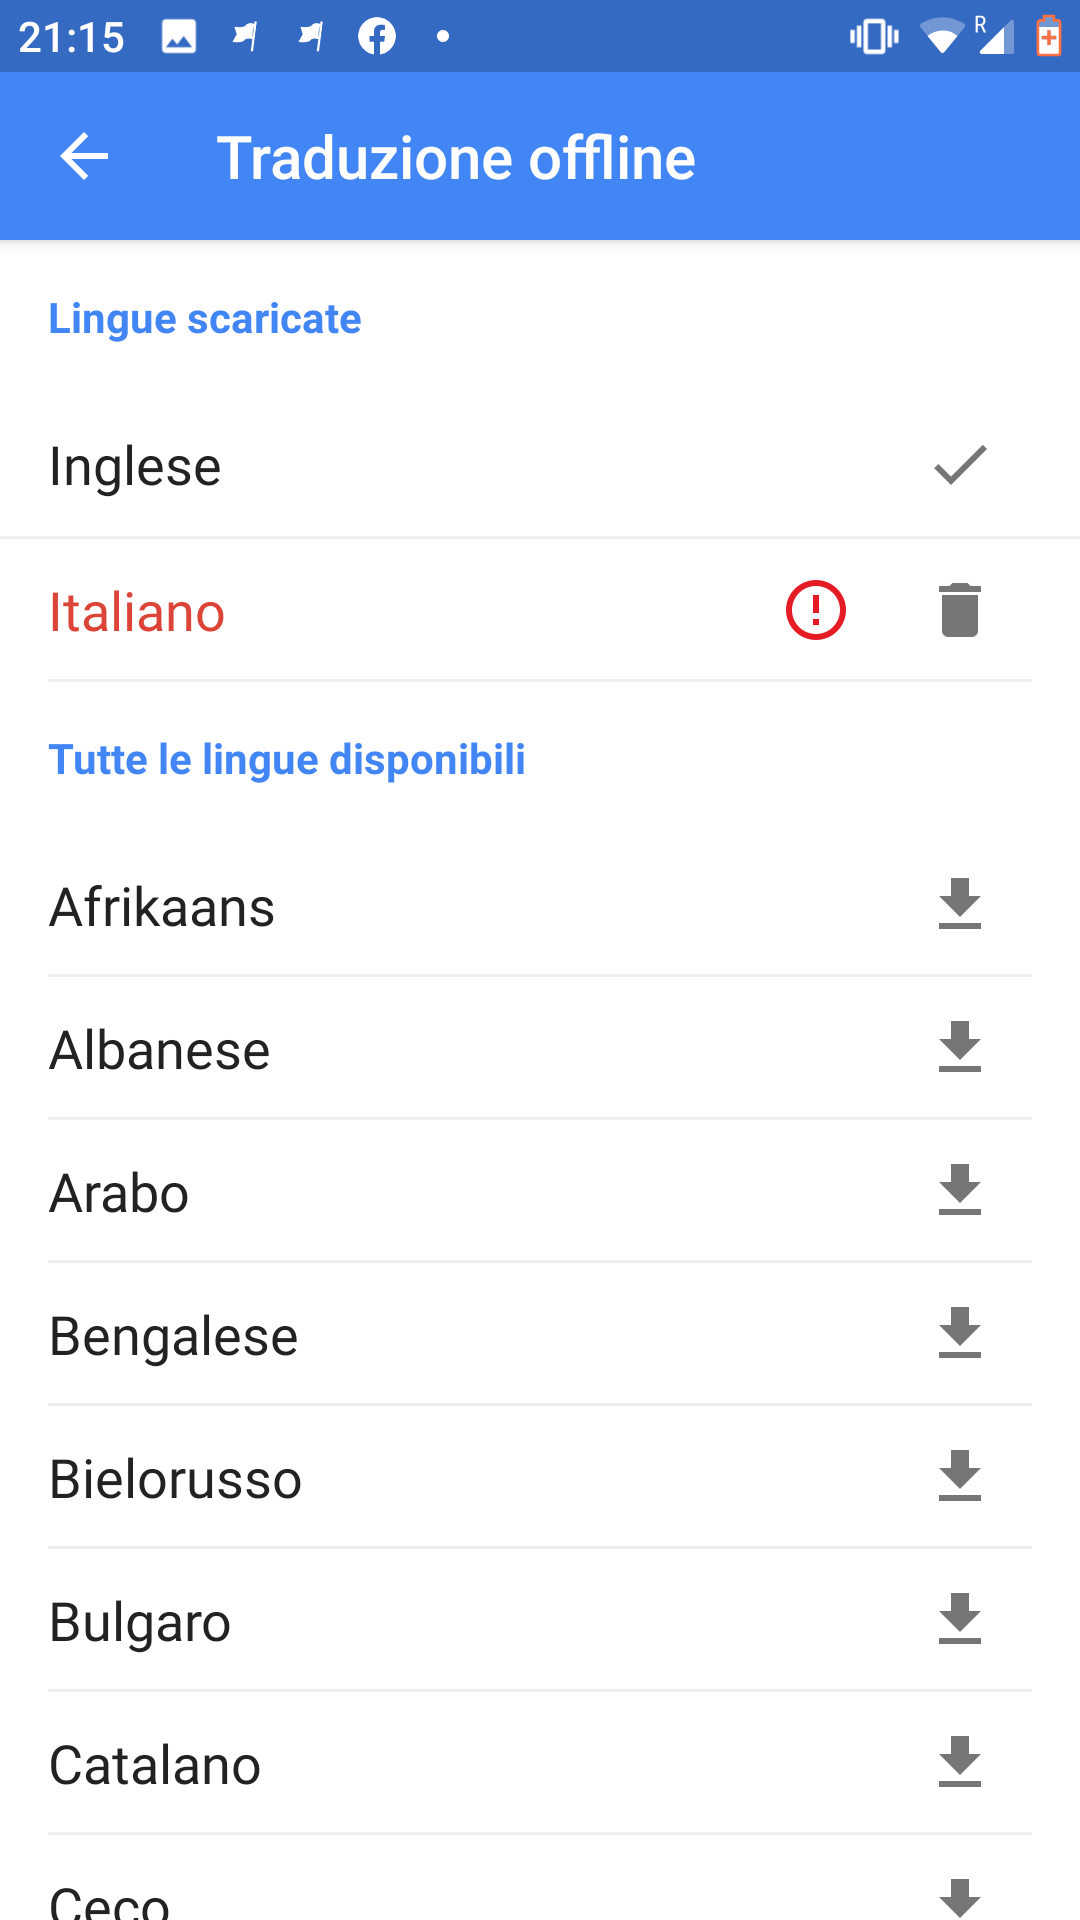This screenshot has width=1080, height=1920.
Task: Download the Ceco language pack
Action: pos(959,1896)
